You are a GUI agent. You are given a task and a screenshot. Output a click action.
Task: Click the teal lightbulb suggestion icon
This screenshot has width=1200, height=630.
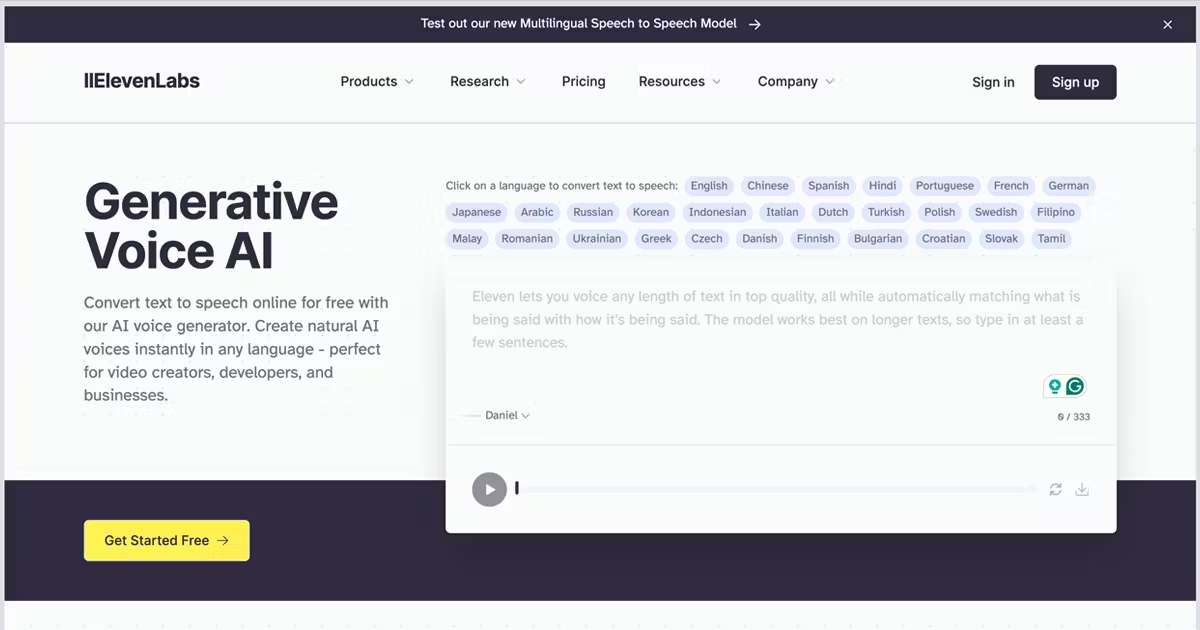[x=1056, y=385]
